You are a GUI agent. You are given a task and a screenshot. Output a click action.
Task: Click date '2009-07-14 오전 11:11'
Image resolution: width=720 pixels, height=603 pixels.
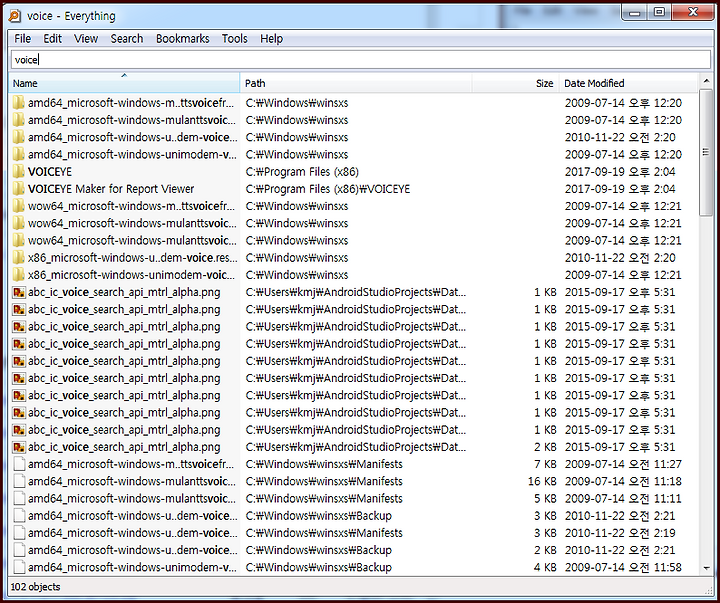[623, 499]
